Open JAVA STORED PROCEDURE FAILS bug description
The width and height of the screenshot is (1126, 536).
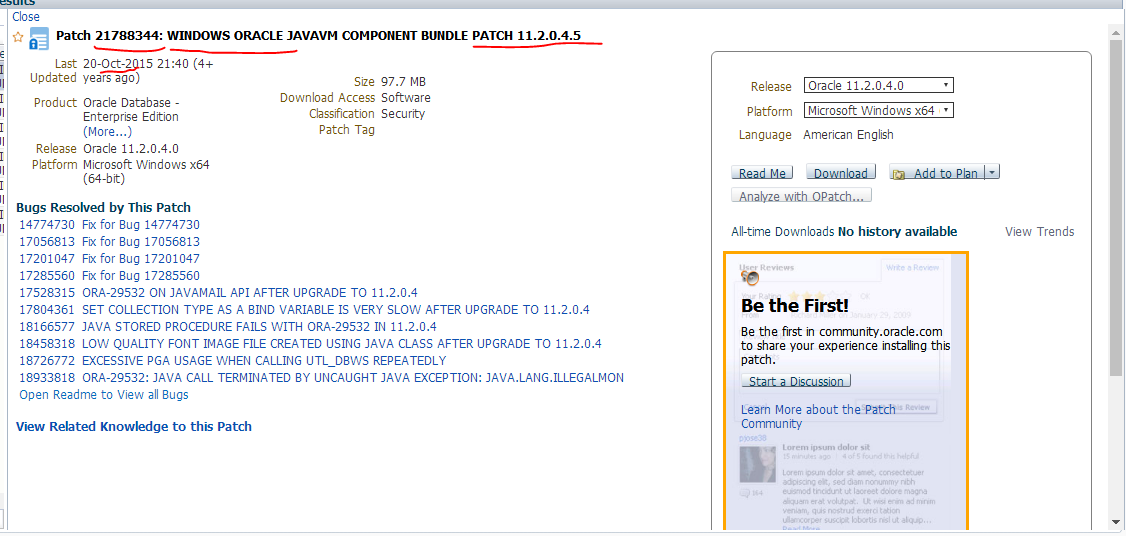[259, 326]
